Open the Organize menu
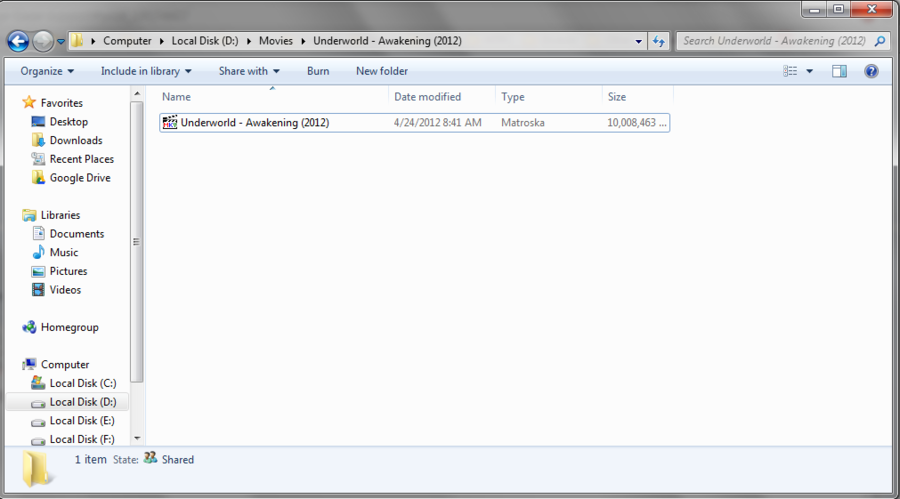The image size is (900, 499). tap(47, 71)
